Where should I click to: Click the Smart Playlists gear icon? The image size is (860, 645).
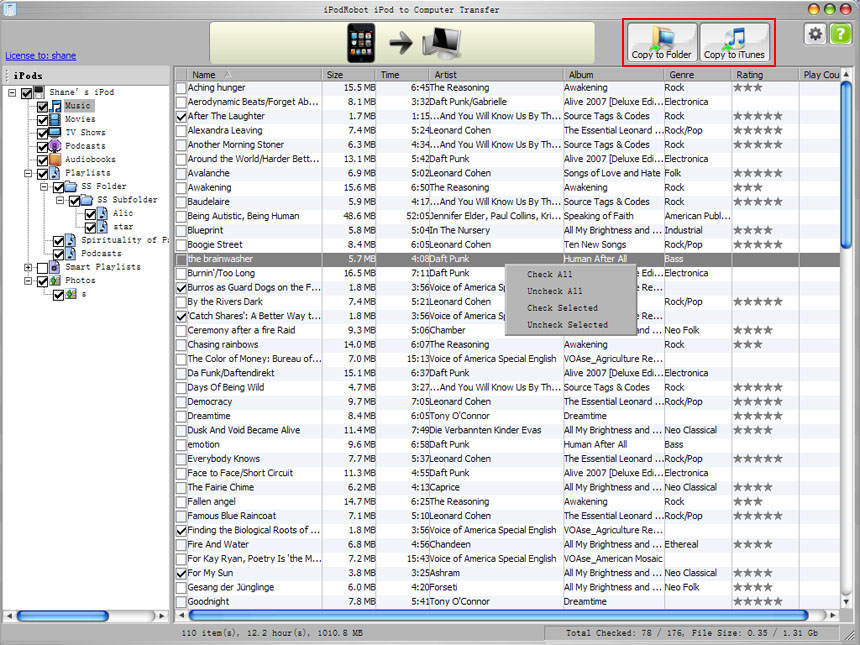(55, 267)
